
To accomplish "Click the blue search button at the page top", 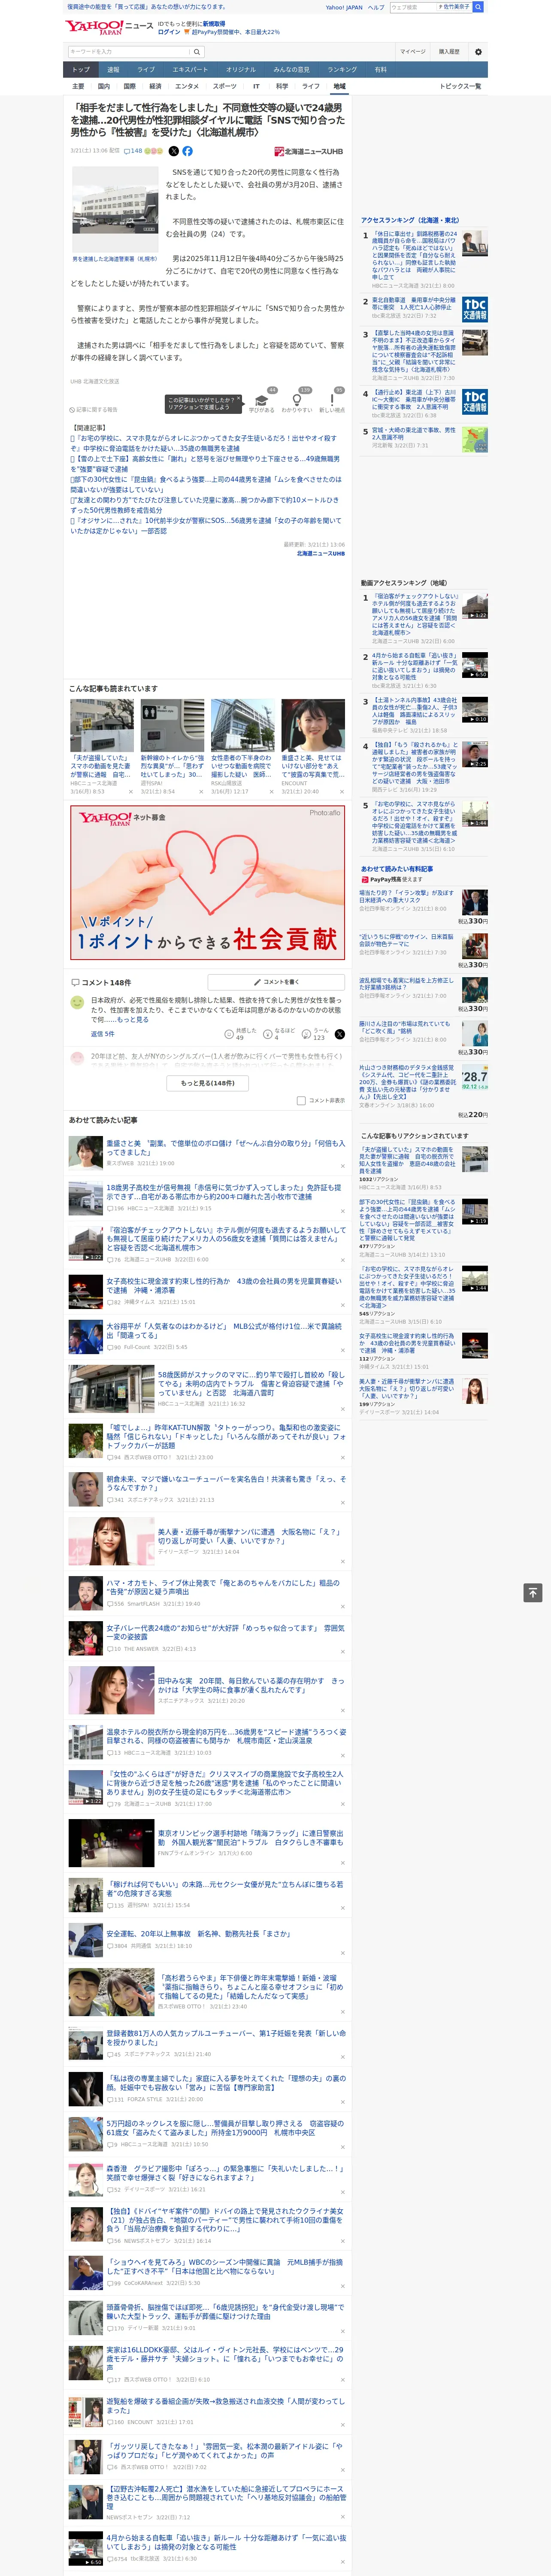I will click(478, 7).
